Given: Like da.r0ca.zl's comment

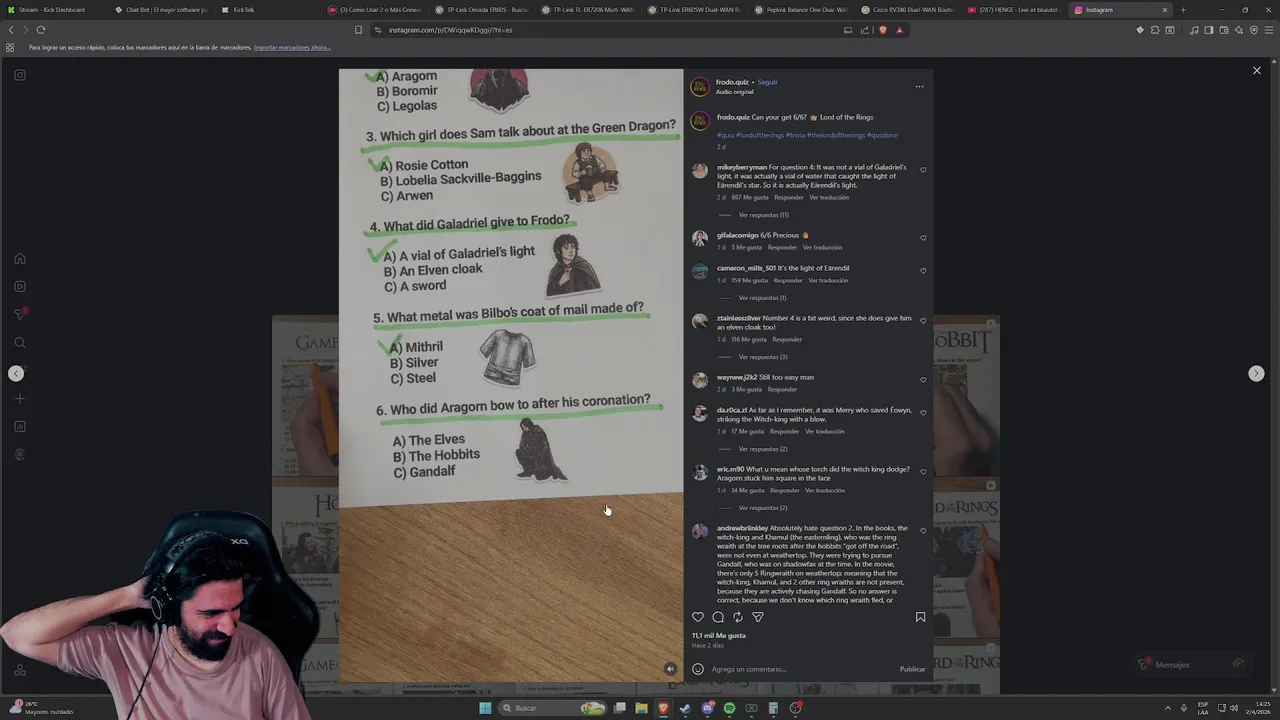Looking at the screenshot, I should pyautogui.click(x=923, y=413).
